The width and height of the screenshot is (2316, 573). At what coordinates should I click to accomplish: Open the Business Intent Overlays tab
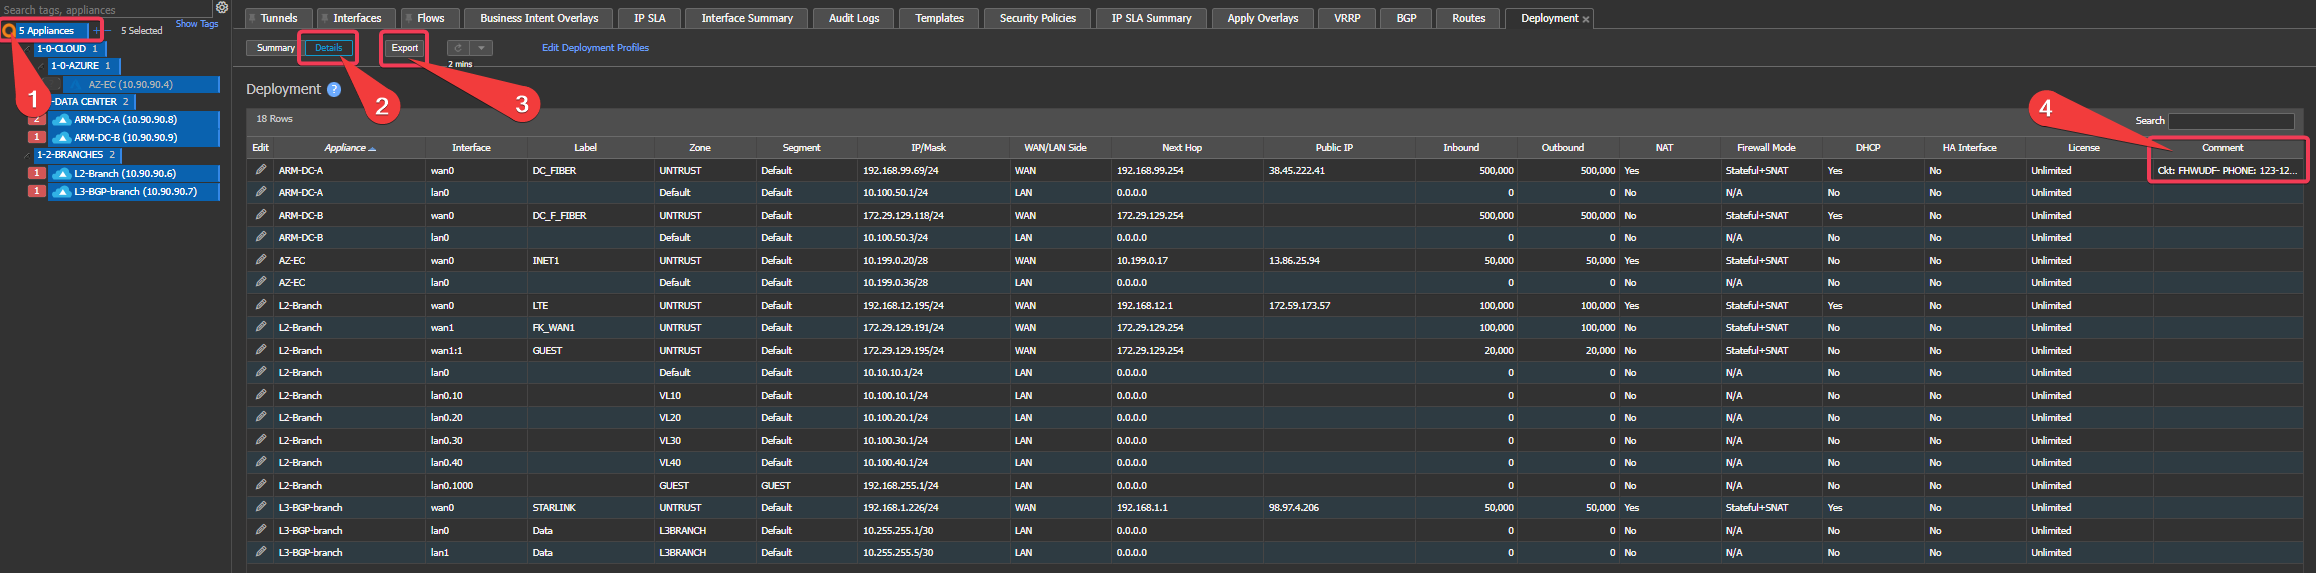tap(539, 18)
